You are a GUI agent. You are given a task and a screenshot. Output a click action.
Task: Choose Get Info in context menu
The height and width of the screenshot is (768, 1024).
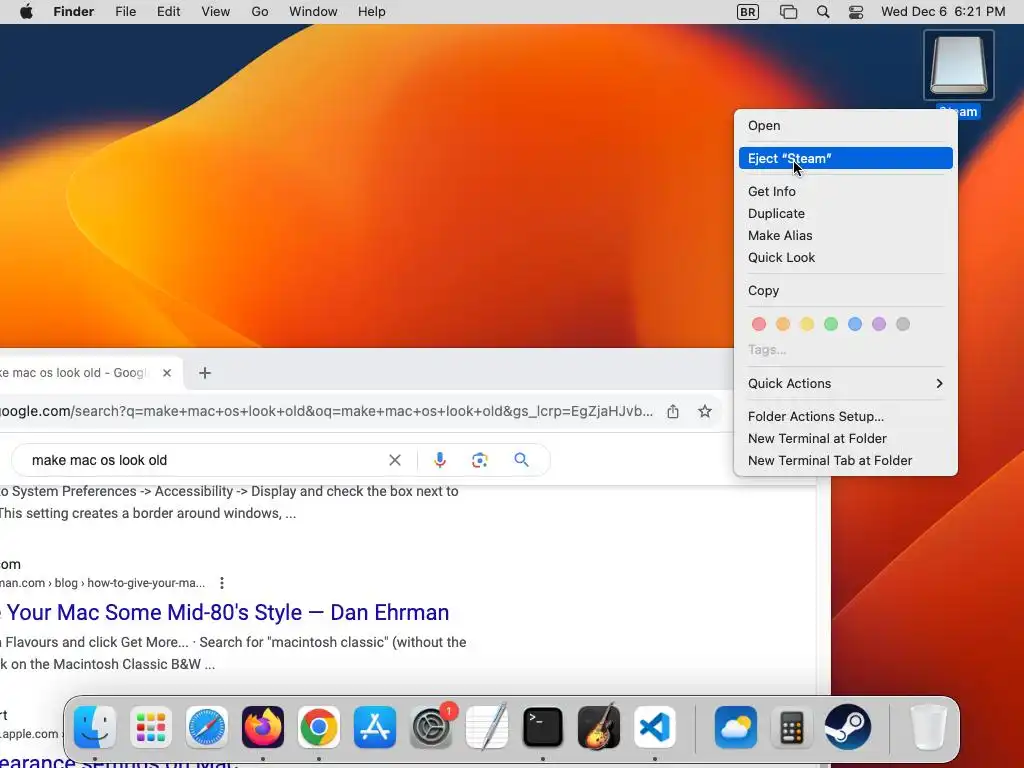[846, 191]
